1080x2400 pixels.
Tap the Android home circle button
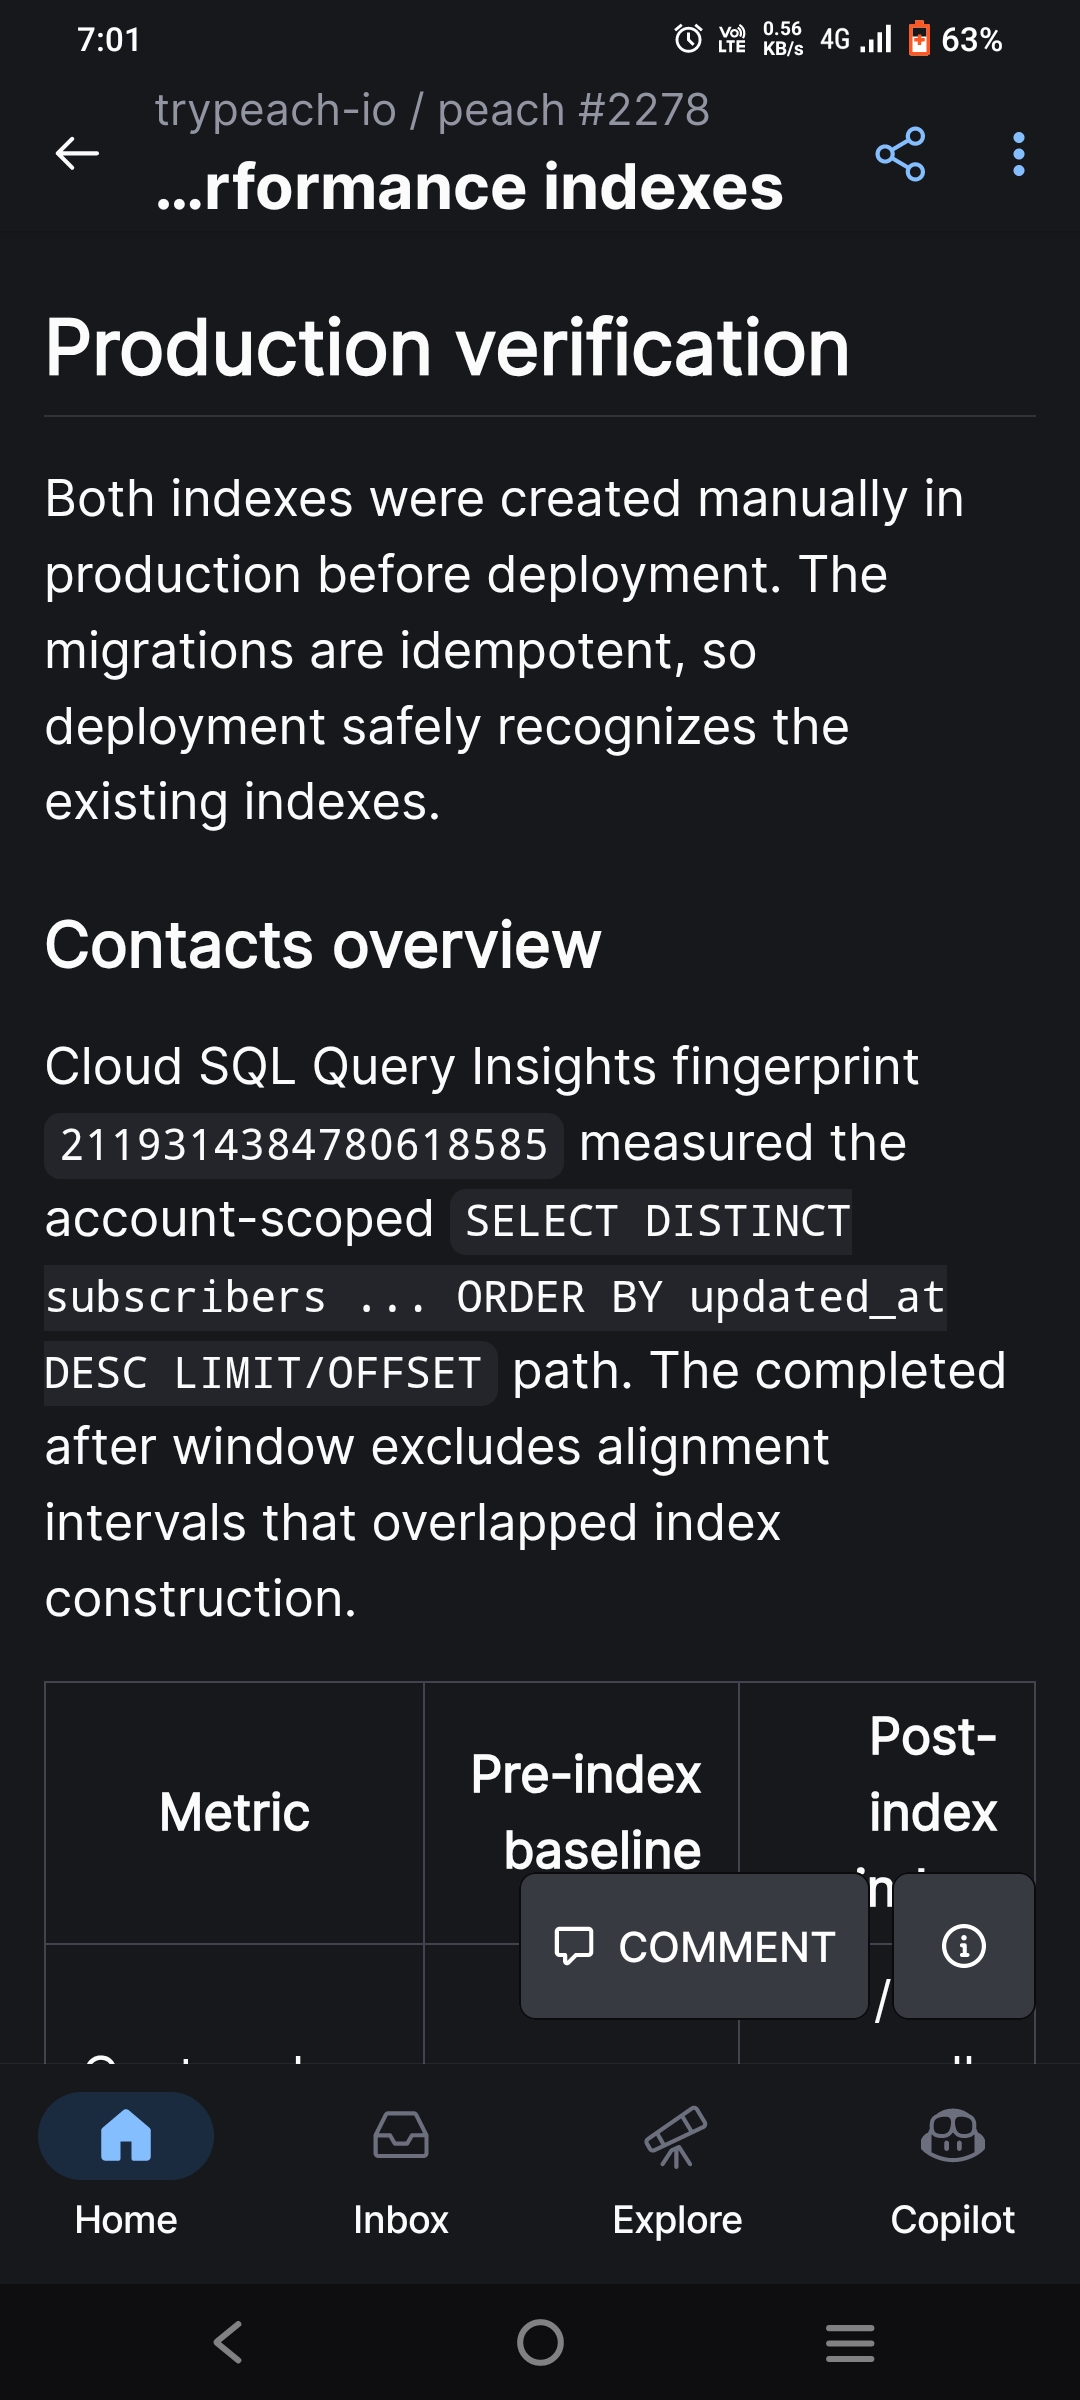pyautogui.click(x=540, y=2342)
